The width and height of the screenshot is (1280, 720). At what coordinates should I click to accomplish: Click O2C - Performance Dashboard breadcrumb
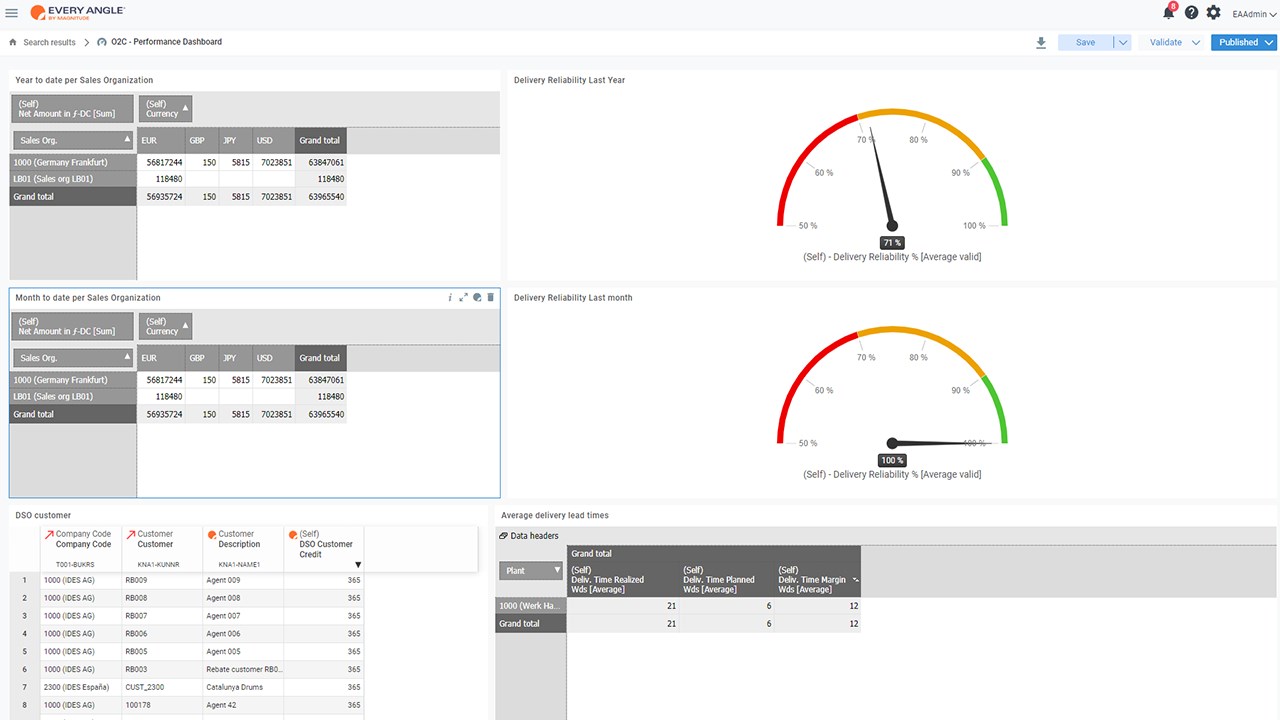pos(166,42)
